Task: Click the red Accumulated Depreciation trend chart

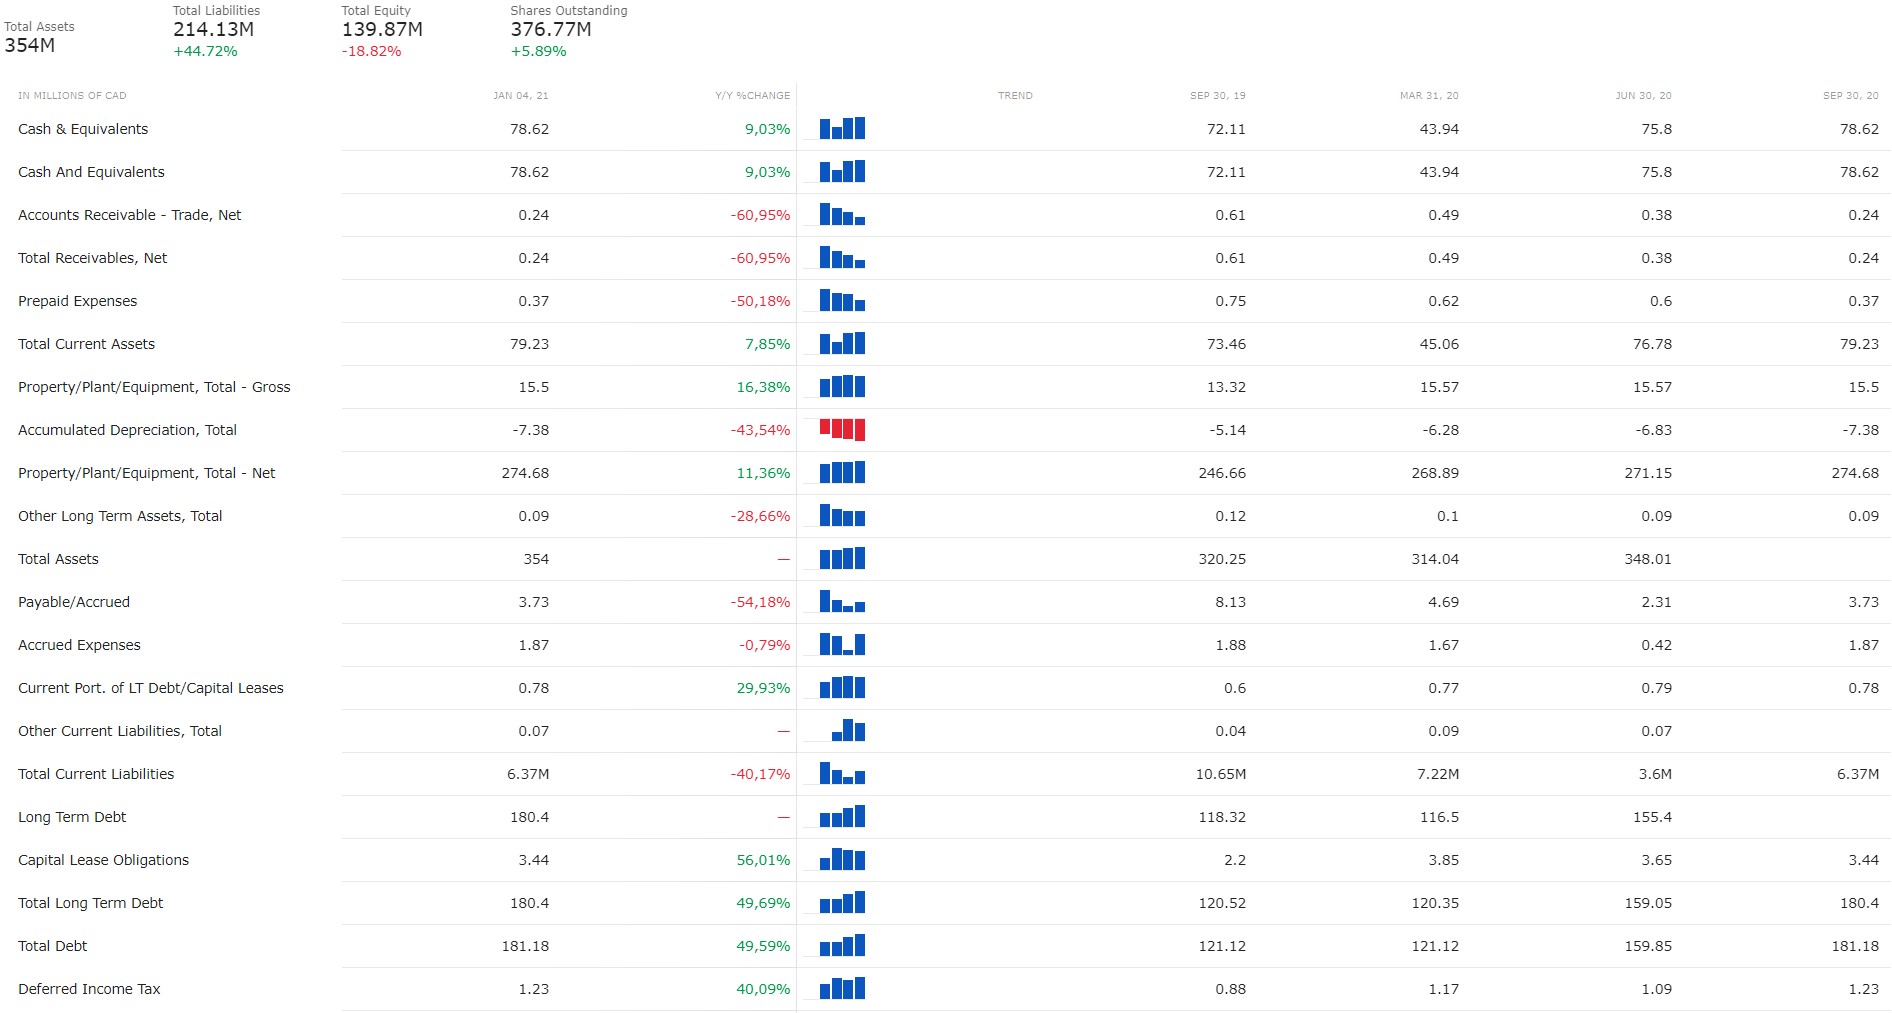Action: pyautogui.click(x=842, y=430)
